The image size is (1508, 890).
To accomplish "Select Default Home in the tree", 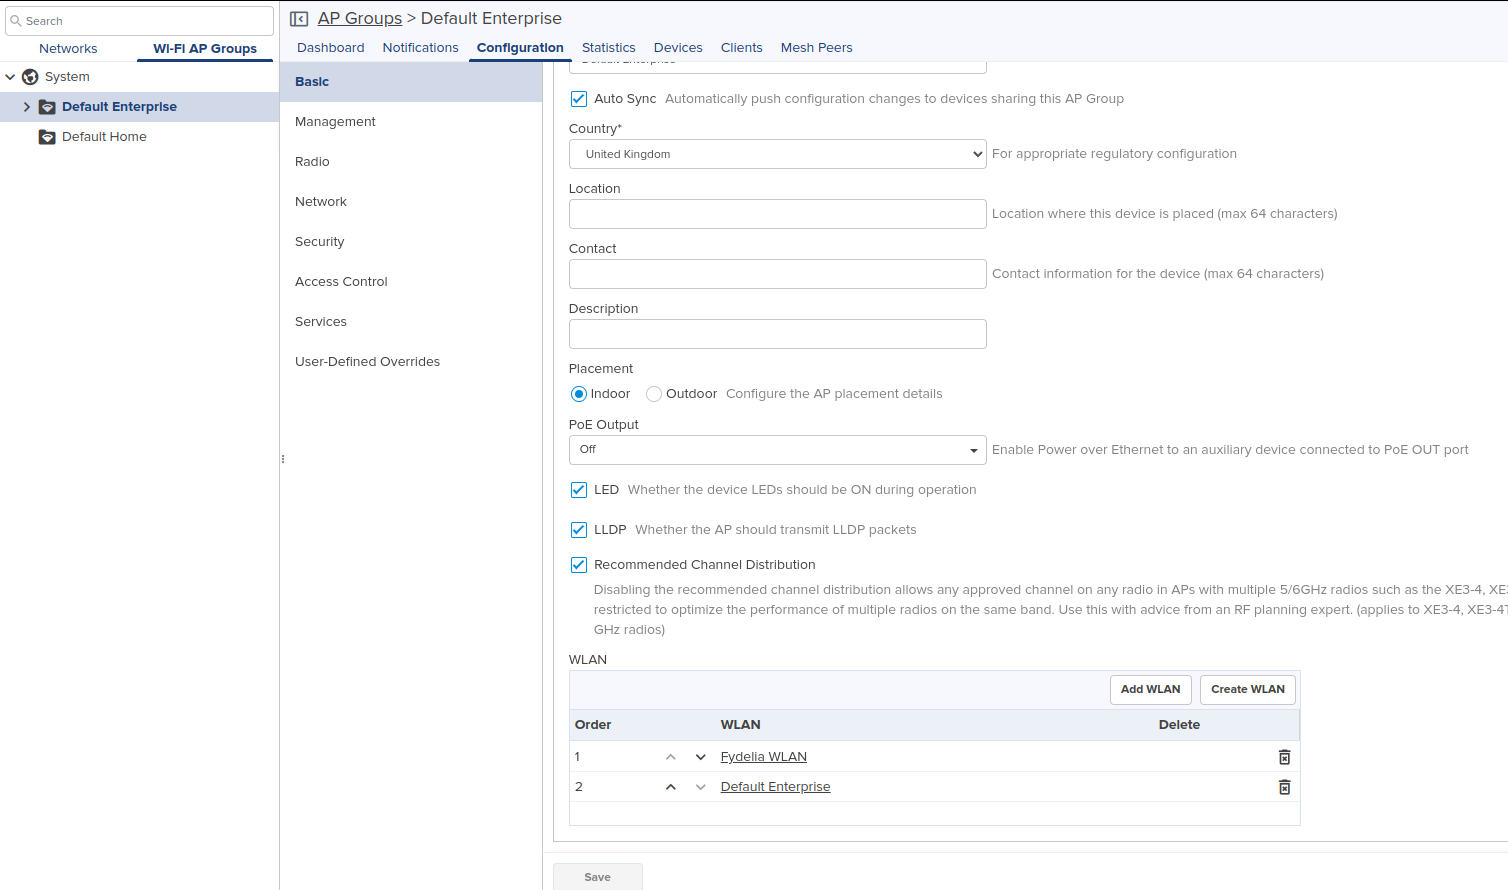I will click(x=104, y=137).
